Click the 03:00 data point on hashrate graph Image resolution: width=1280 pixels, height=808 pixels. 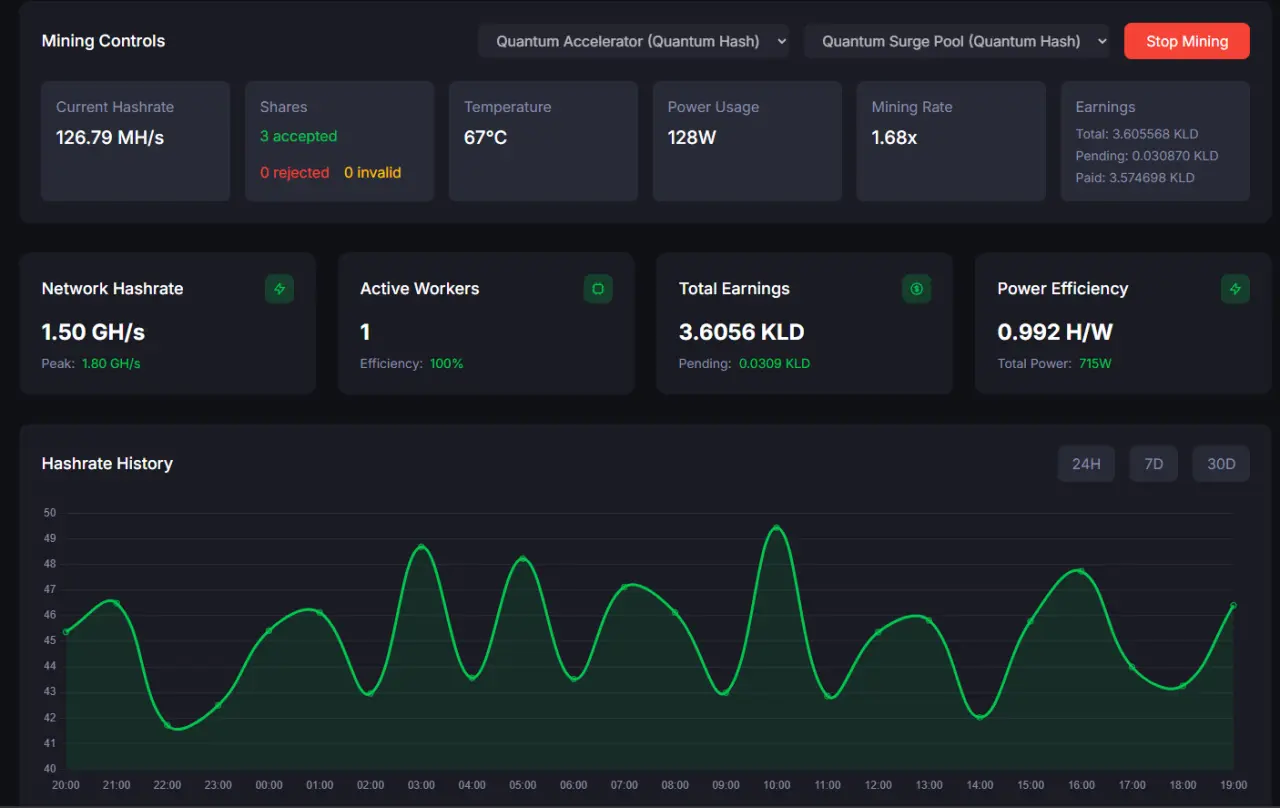tap(421, 547)
